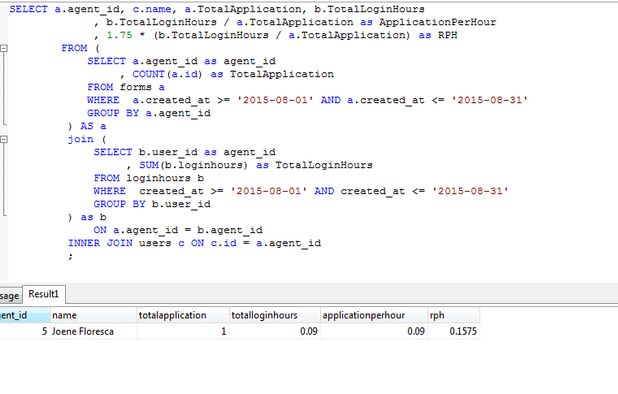Click the loginhours WHERE created_at date filter line
Viewport: 618px width, 394px height.
301,191
